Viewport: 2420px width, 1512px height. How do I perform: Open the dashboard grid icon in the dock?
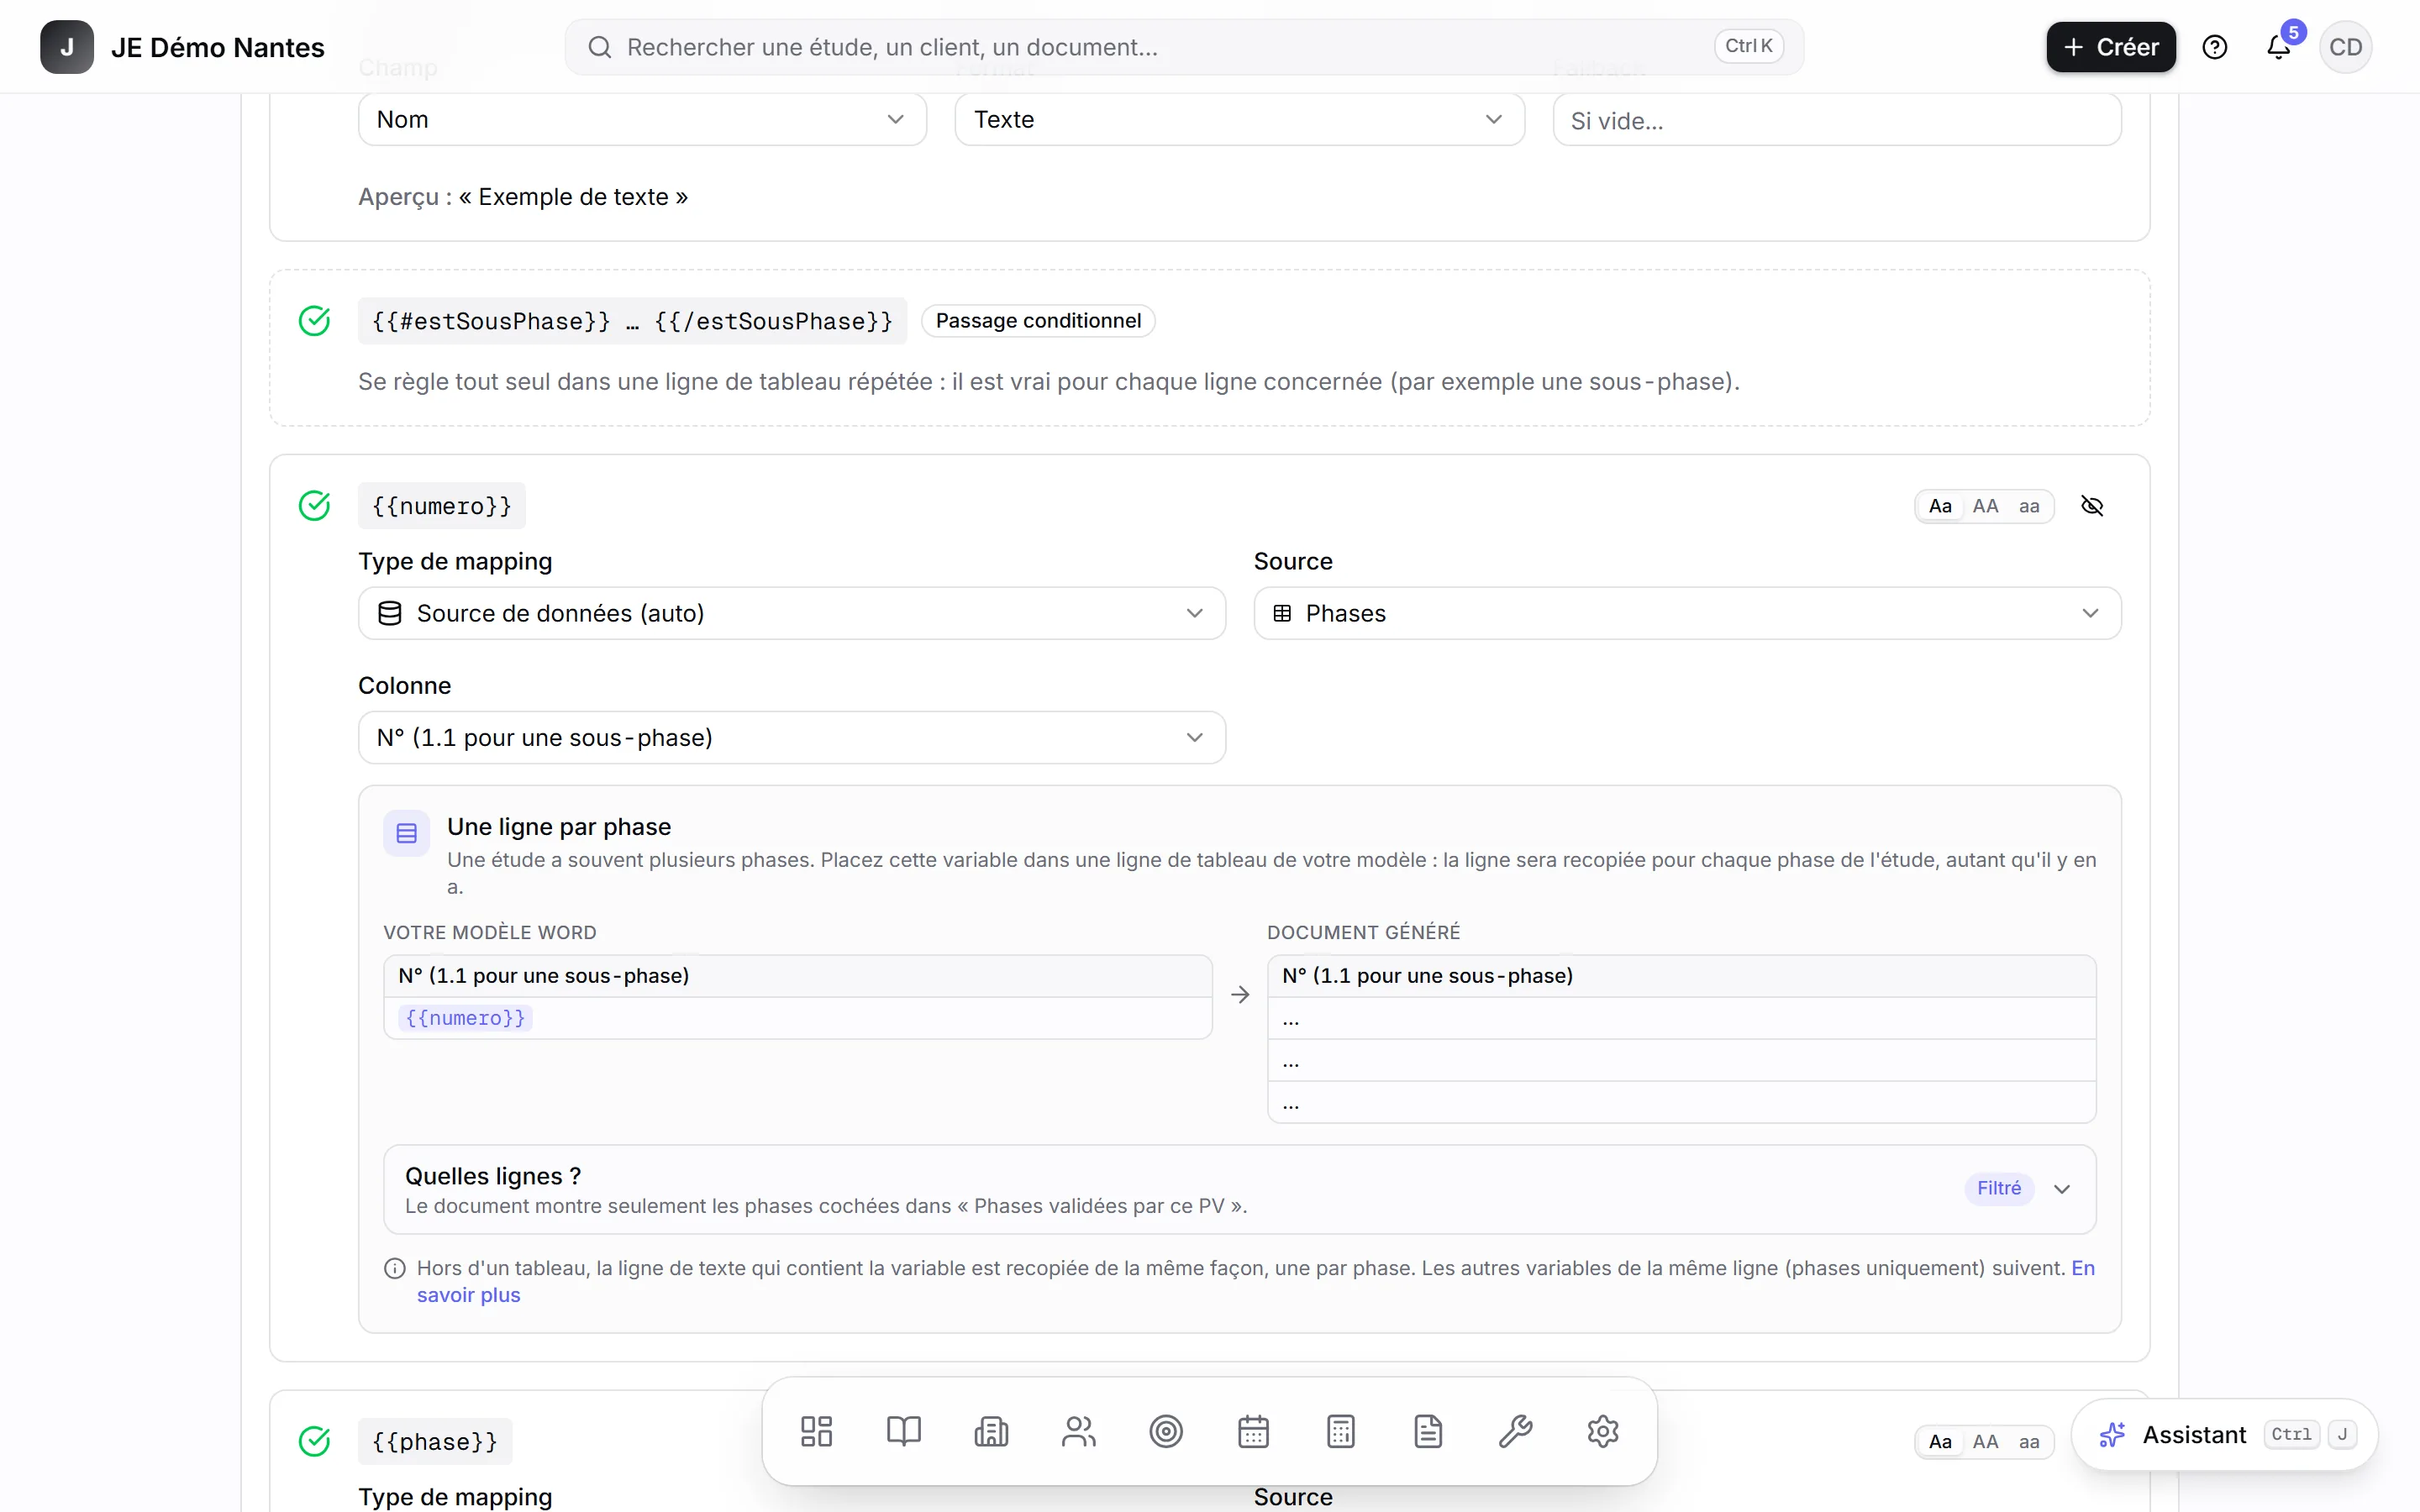click(816, 1431)
